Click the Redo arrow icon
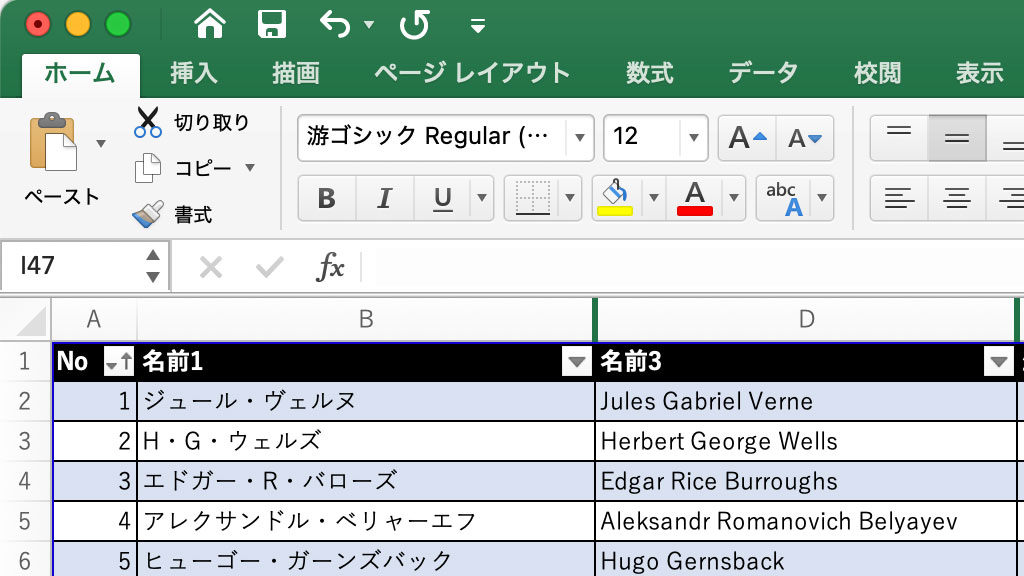Screen dimensions: 1024x576 tap(414, 24)
